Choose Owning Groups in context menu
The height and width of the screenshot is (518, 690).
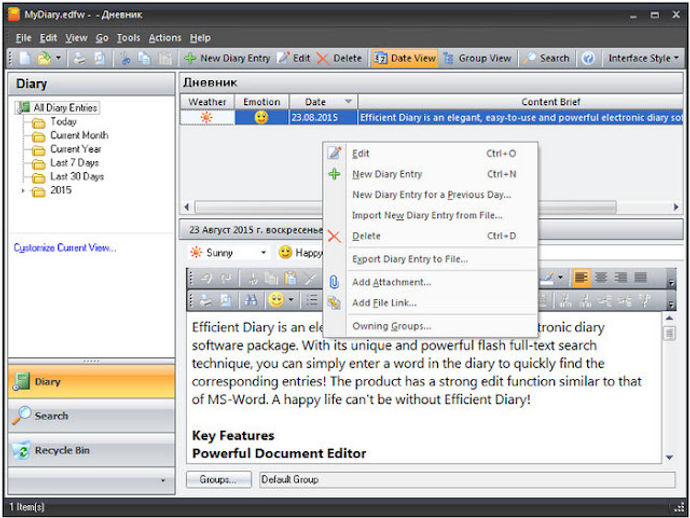click(431, 326)
